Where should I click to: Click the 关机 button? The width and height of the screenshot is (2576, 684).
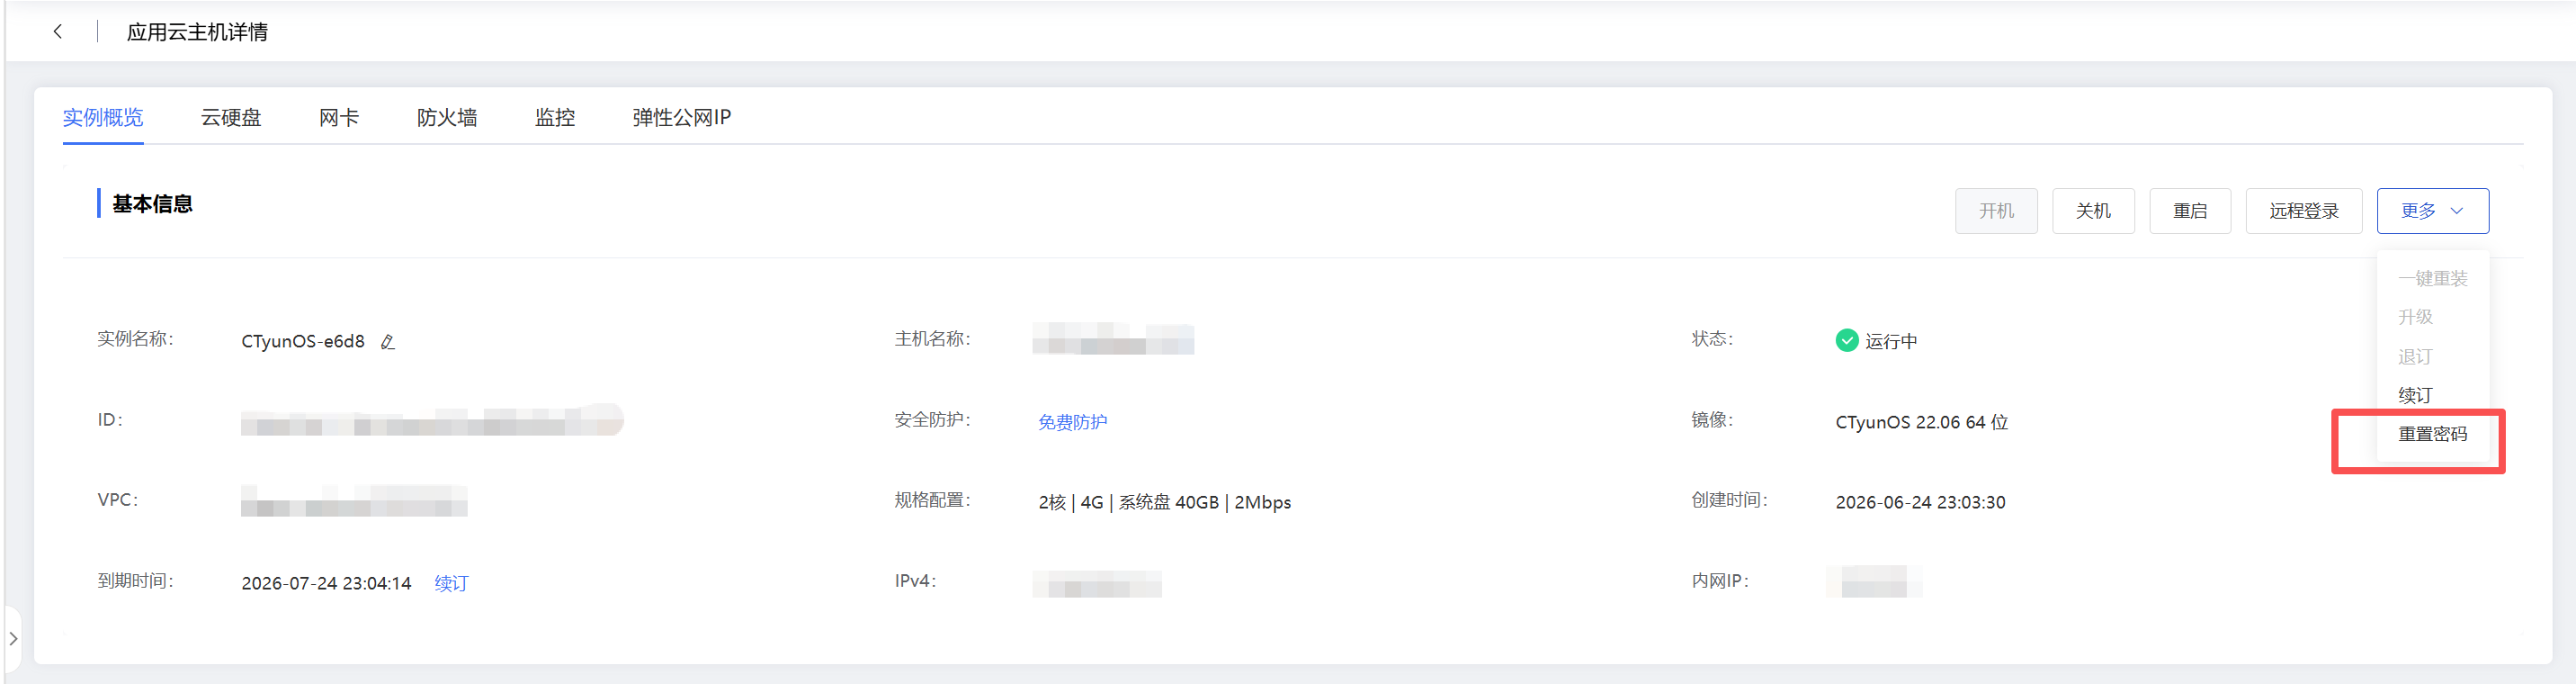pyautogui.click(x=2093, y=211)
